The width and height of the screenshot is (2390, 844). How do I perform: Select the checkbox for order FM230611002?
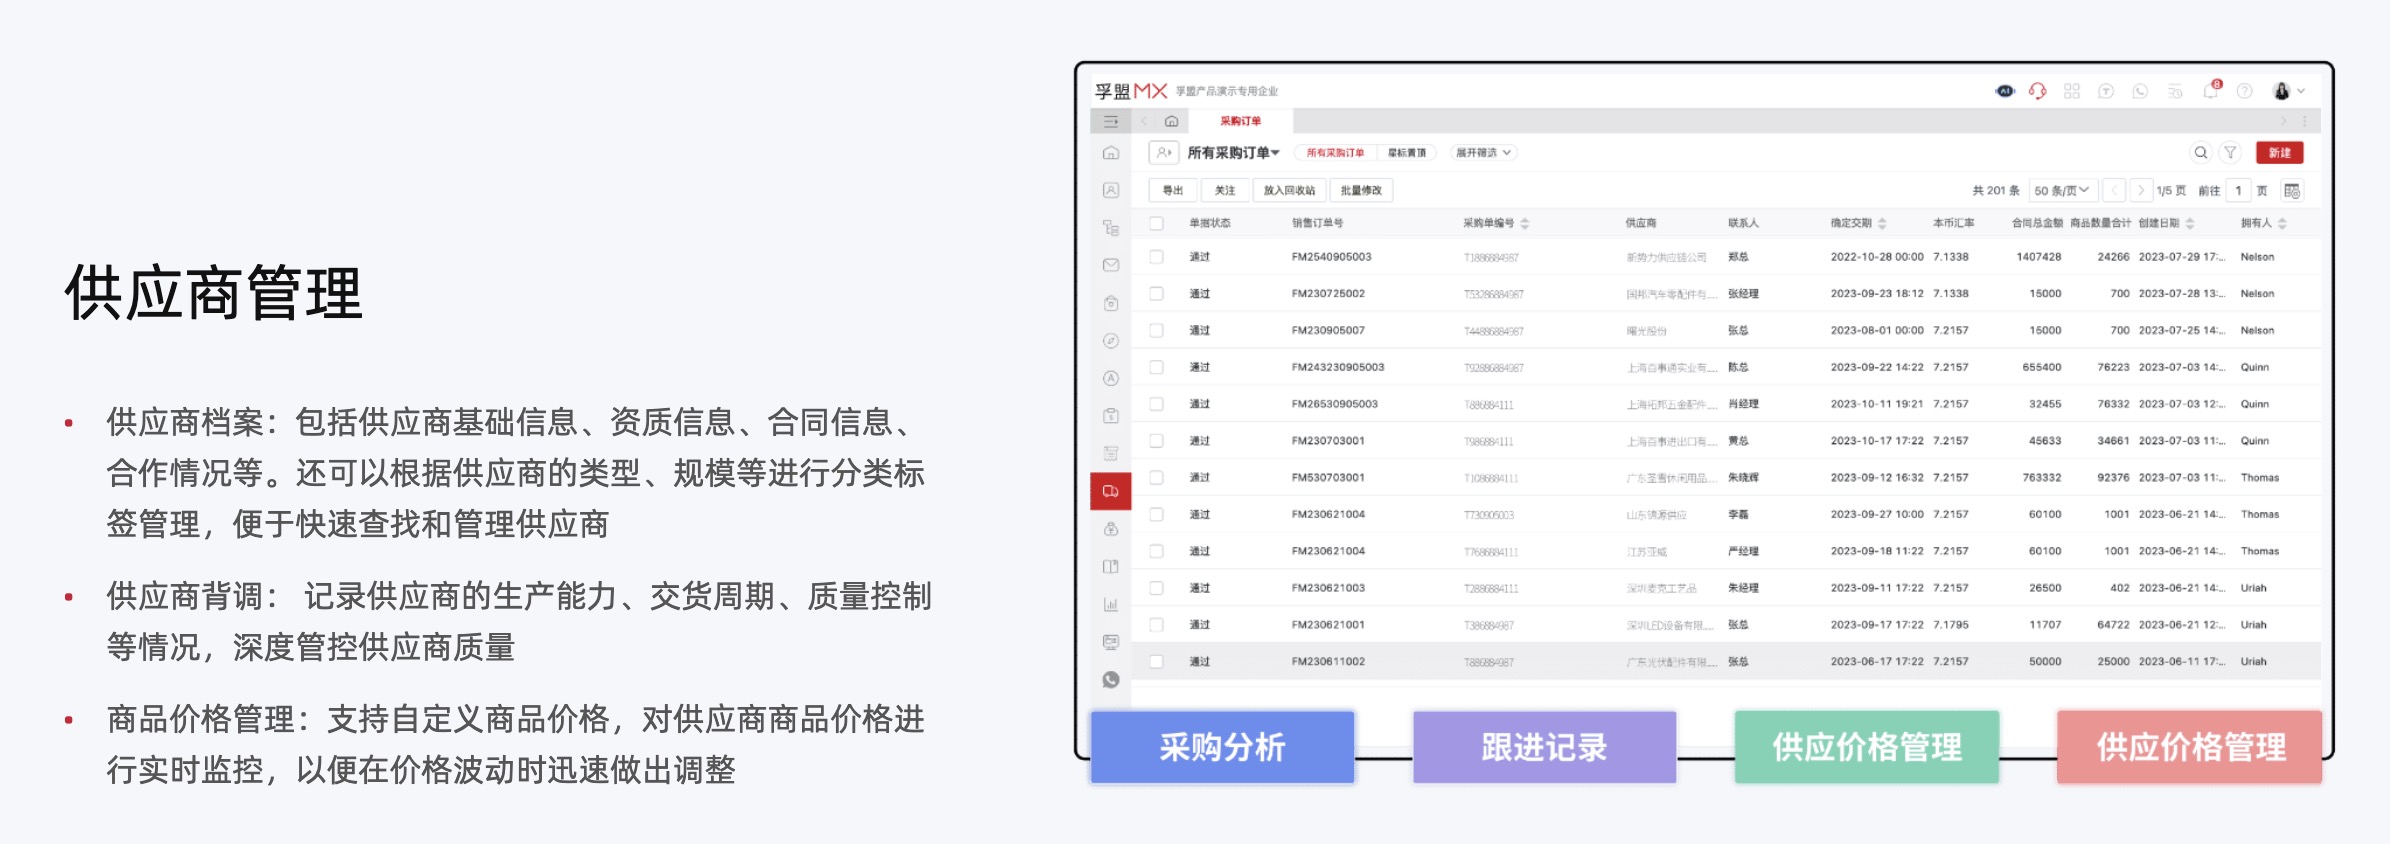click(1157, 662)
